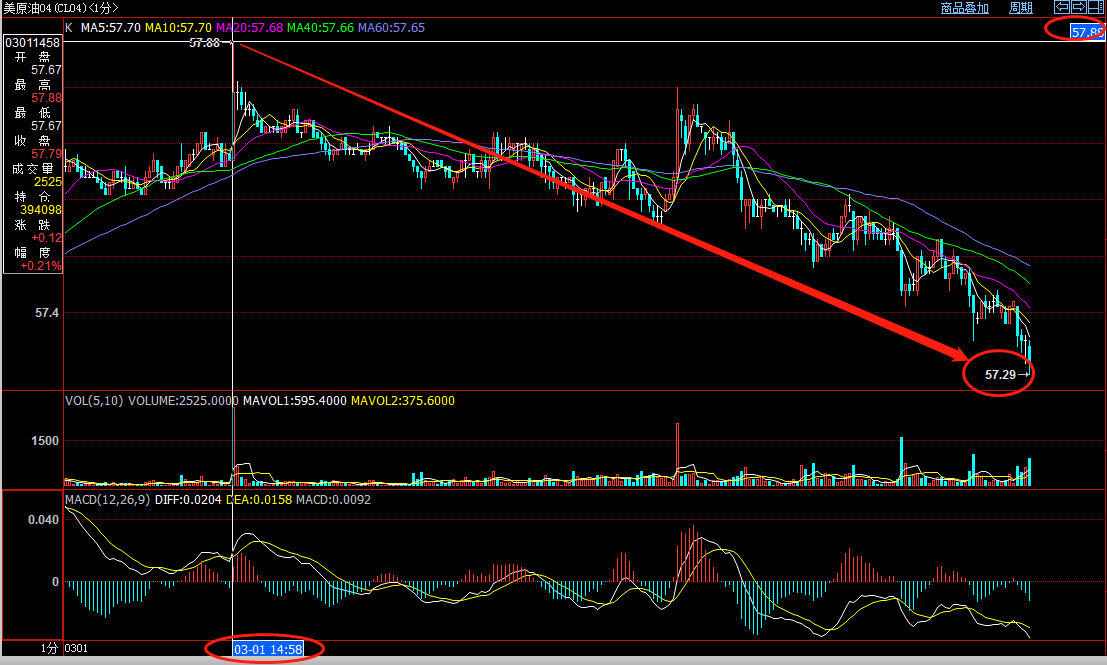Click the 1分 period label at bottom-left
Screen dimensions: 1107x665
click(49, 649)
